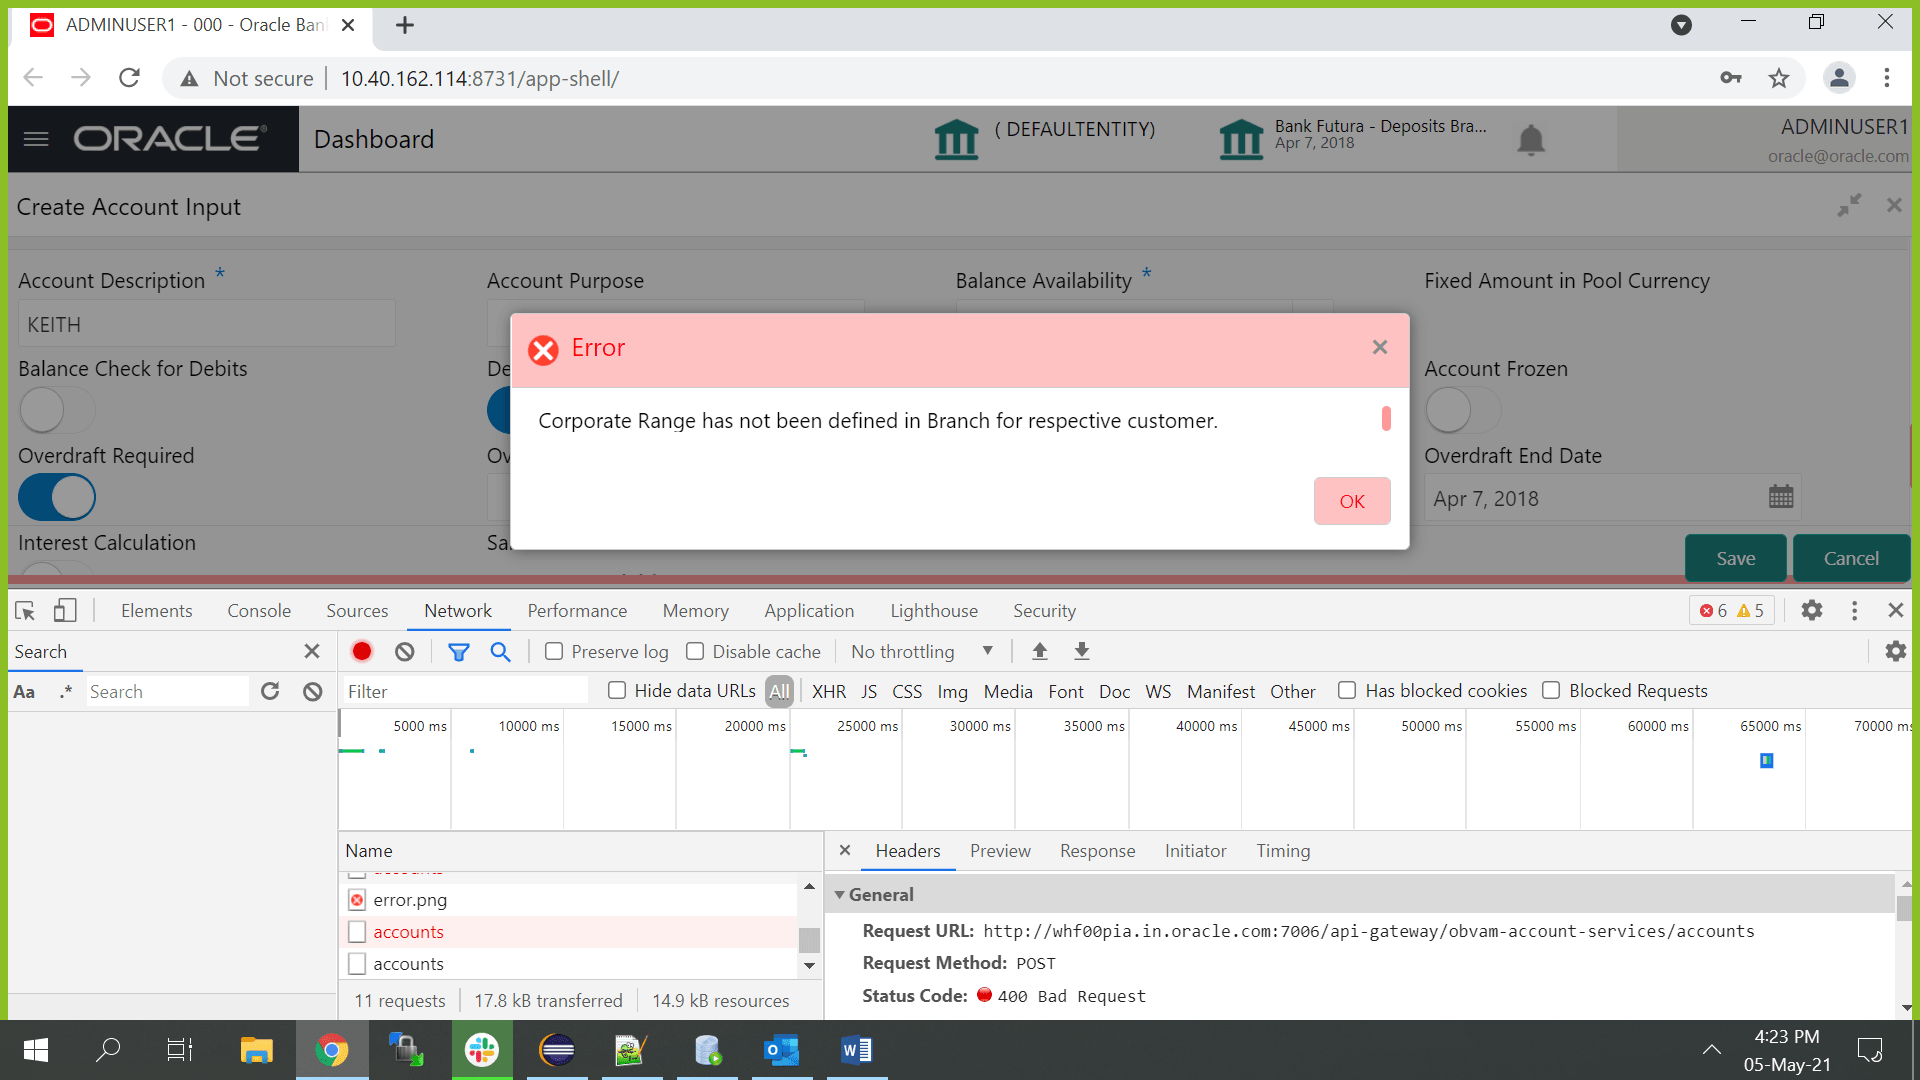This screenshot has width=1920, height=1080.
Task: Click the record network log button
Action: click(362, 651)
